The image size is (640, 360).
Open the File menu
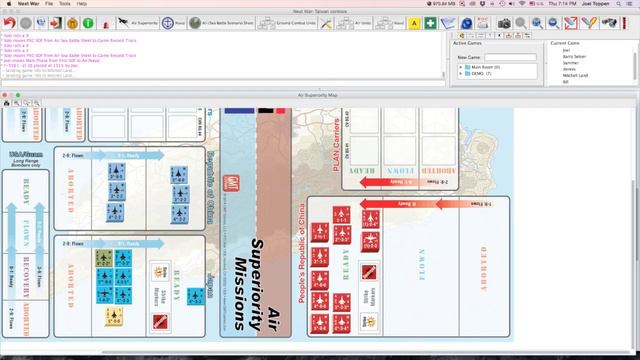[49, 4]
